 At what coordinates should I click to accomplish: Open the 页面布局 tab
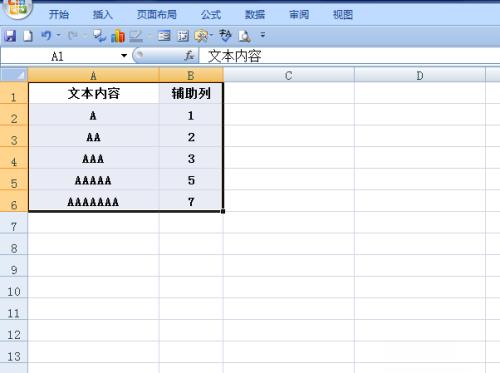[157, 14]
